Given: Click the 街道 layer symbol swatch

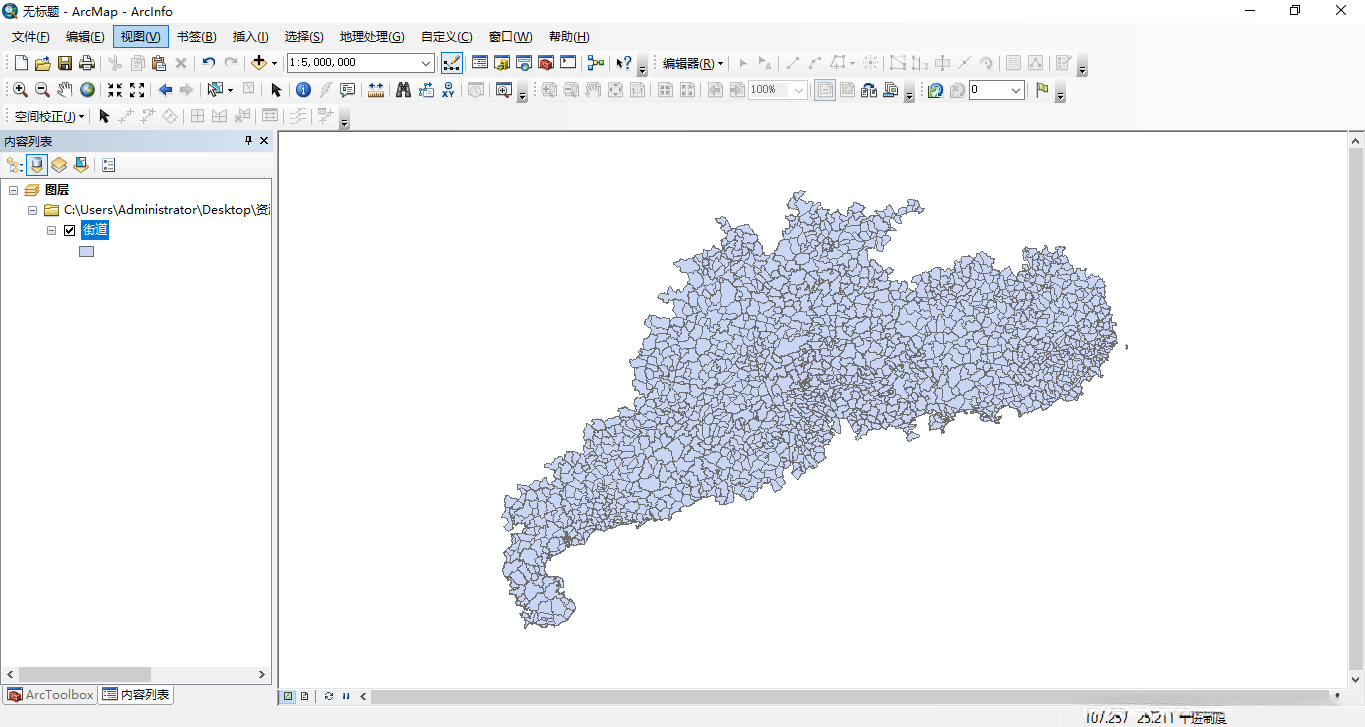Looking at the screenshot, I should [86, 252].
